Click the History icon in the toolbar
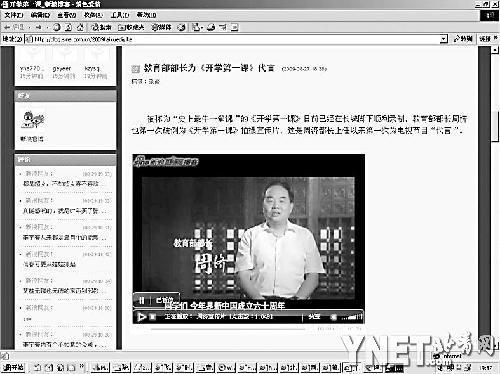Viewport: 500px width, 374px height. tap(181, 27)
